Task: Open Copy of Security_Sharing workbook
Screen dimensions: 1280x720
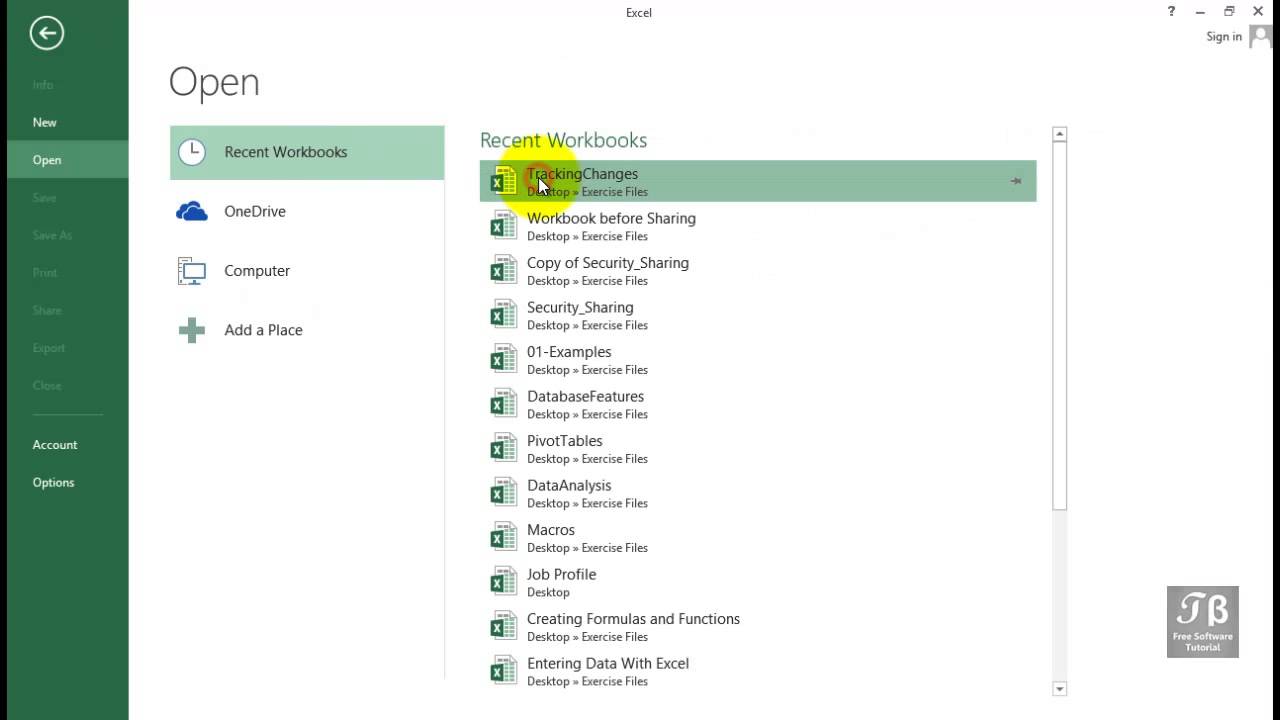Action: point(758,270)
